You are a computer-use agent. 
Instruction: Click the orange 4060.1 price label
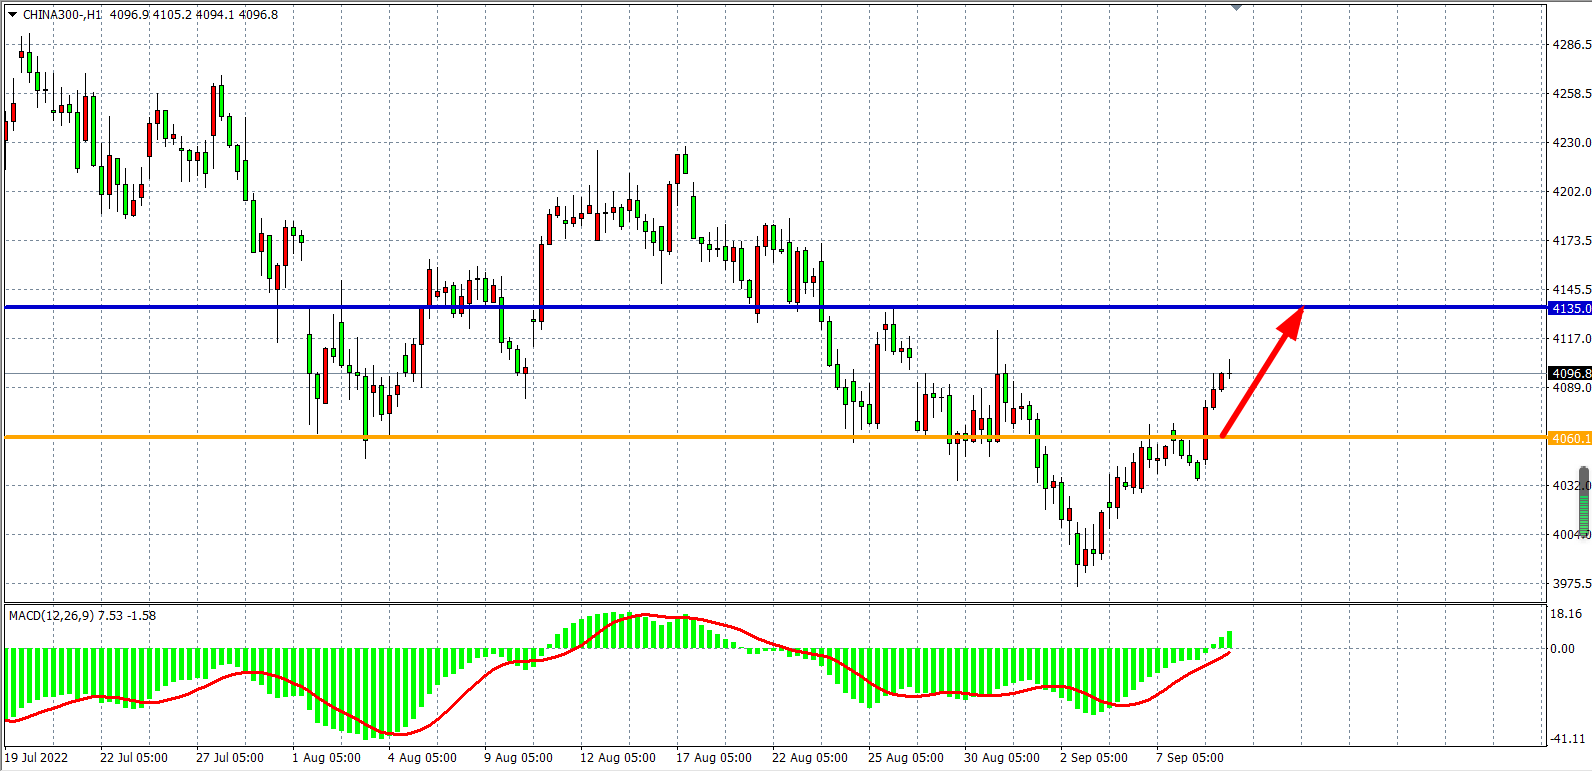click(1569, 438)
